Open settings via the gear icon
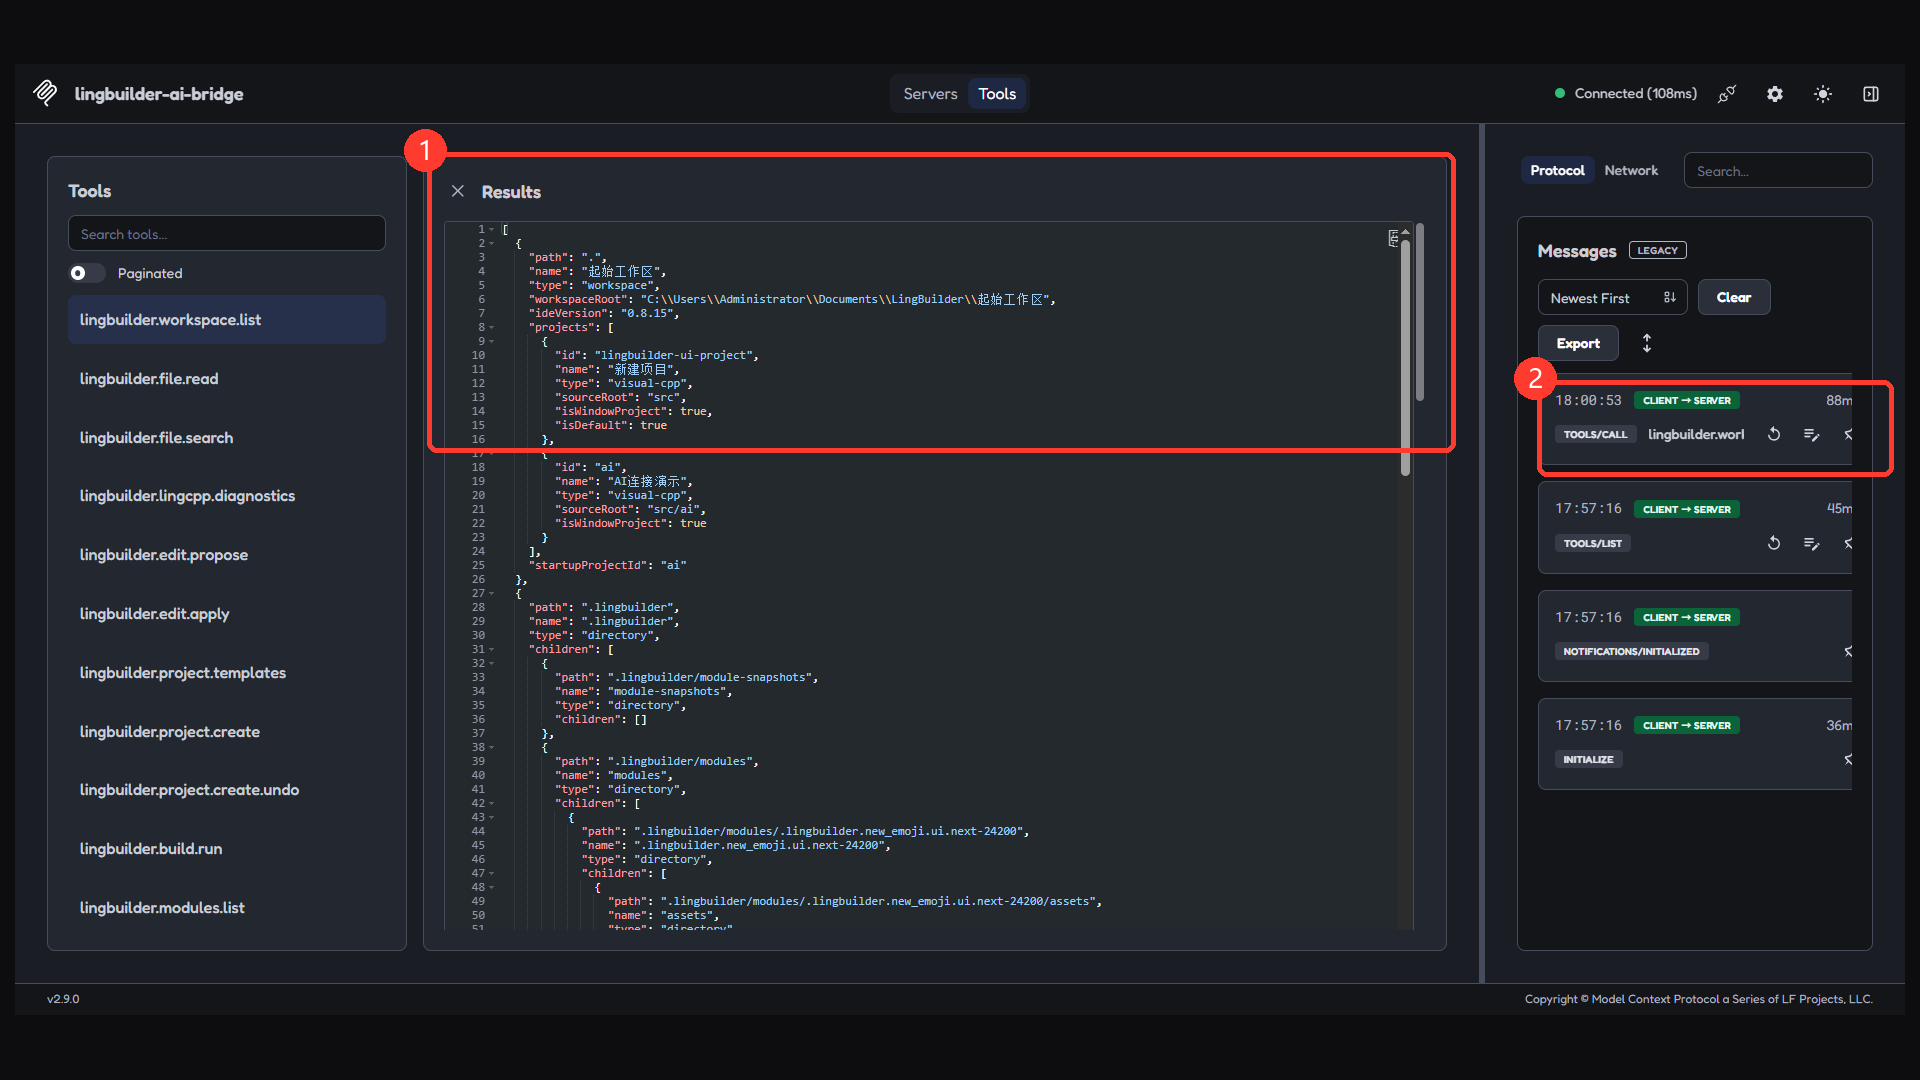 (1775, 94)
